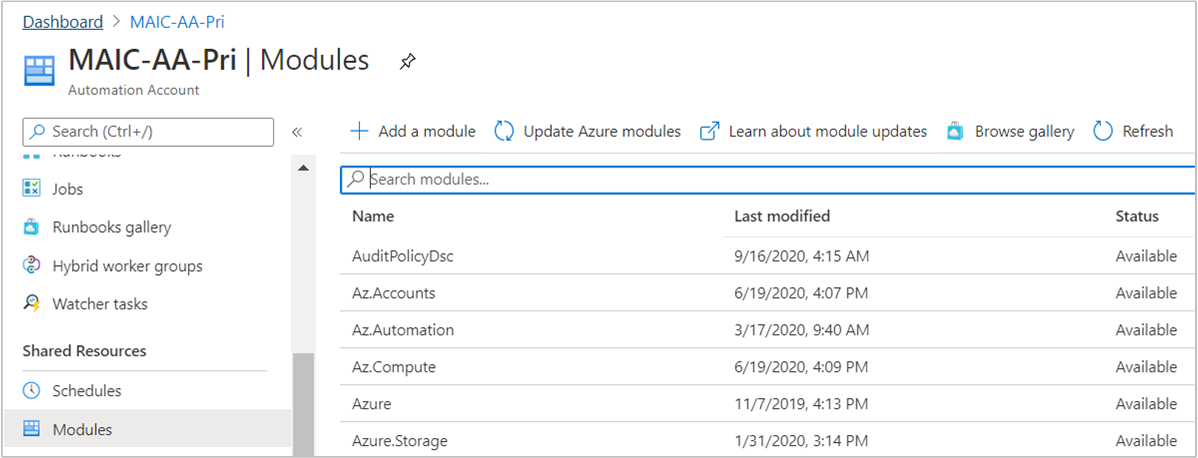Click the Browse gallery bag icon
The height and width of the screenshot is (458, 1198).
coord(955,131)
